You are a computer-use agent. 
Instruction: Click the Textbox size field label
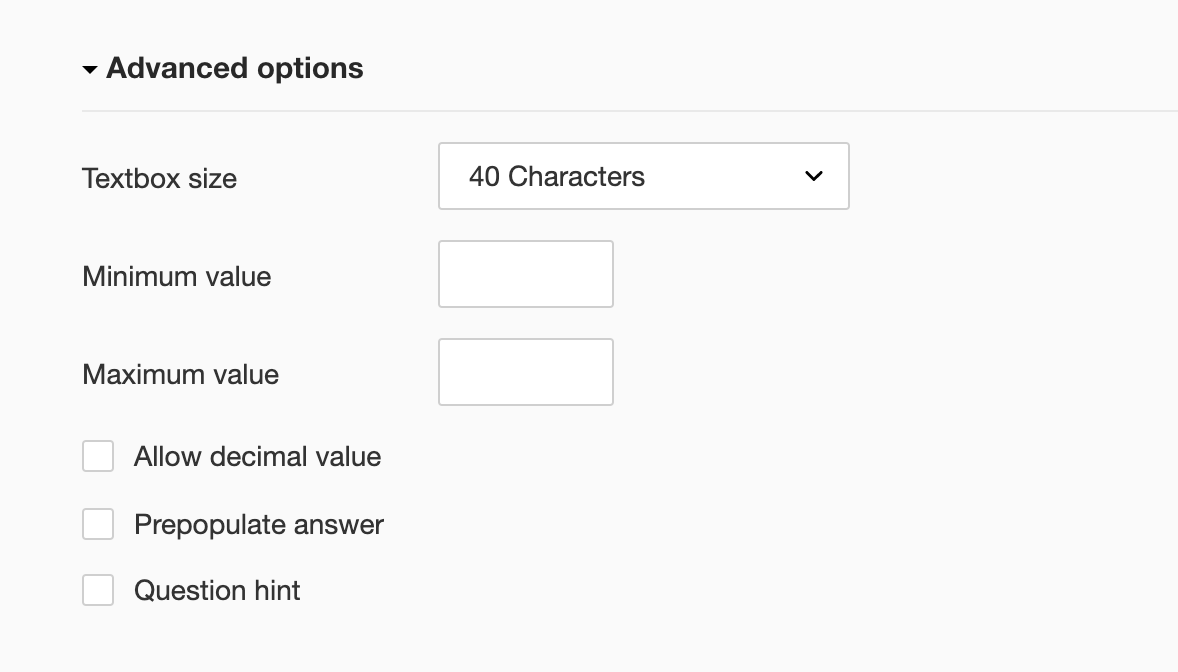[159, 179]
